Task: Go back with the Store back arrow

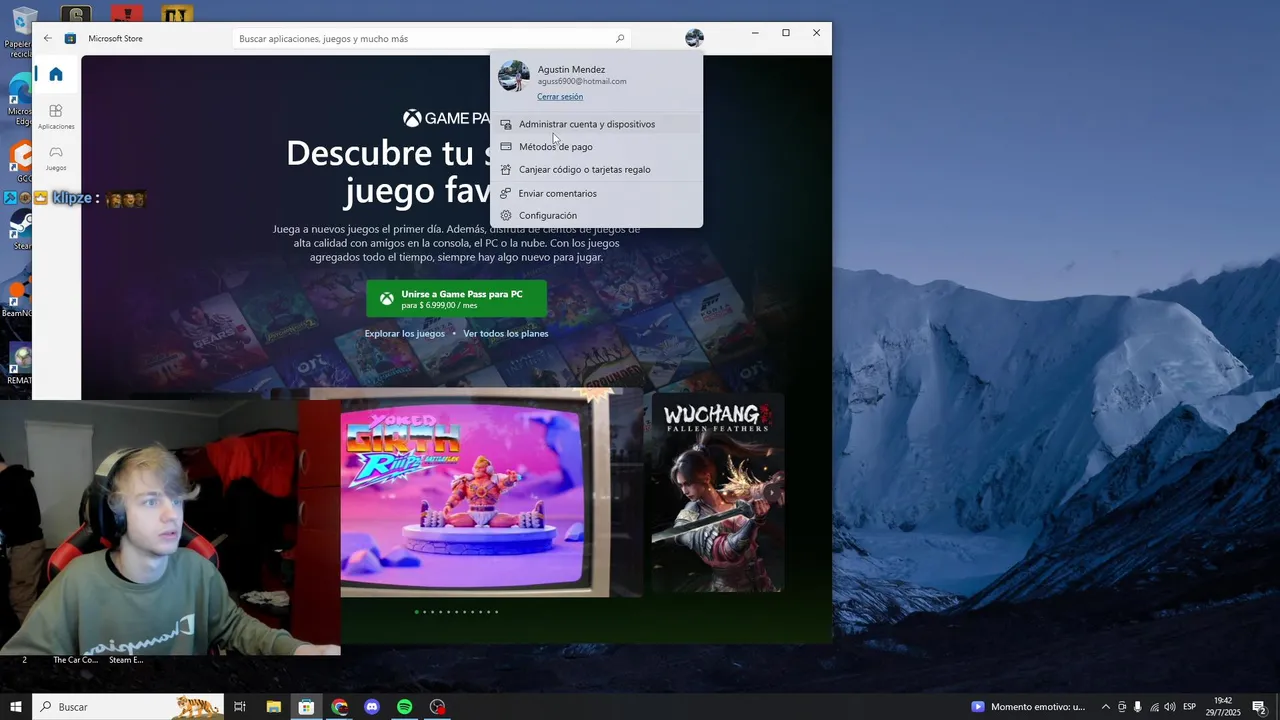Action: click(47, 38)
